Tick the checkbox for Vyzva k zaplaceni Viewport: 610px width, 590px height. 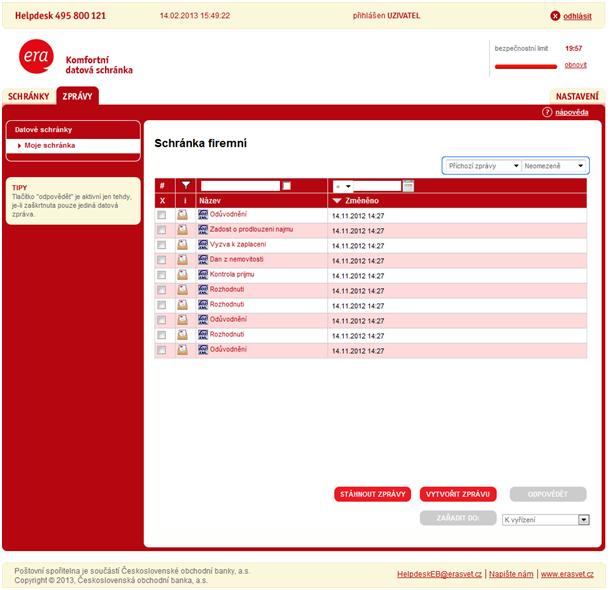(x=162, y=245)
